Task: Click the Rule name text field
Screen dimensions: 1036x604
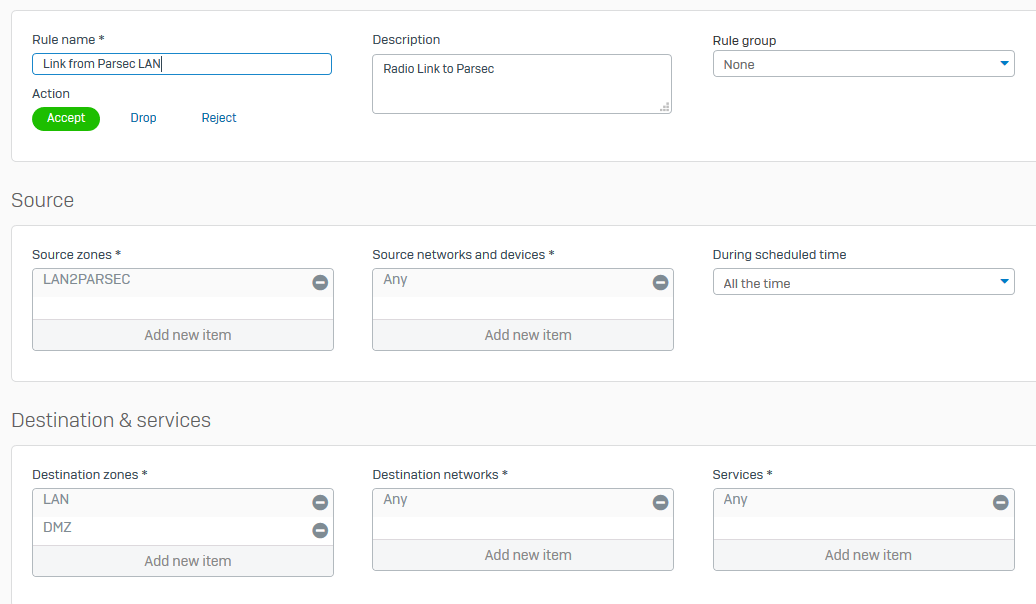Action: tap(182, 64)
